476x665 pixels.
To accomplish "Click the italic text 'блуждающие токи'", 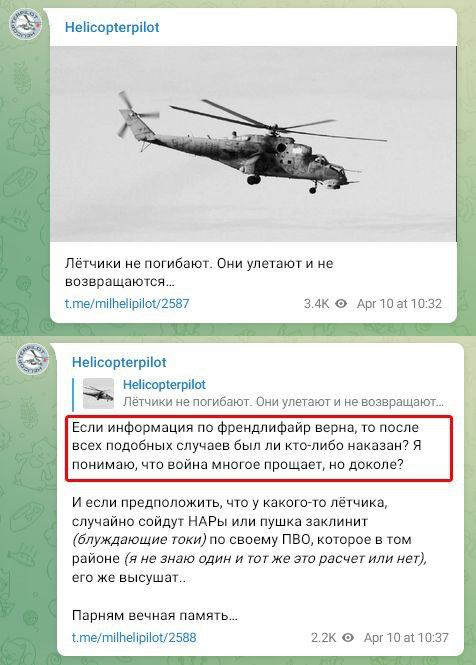I will (140, 540).
